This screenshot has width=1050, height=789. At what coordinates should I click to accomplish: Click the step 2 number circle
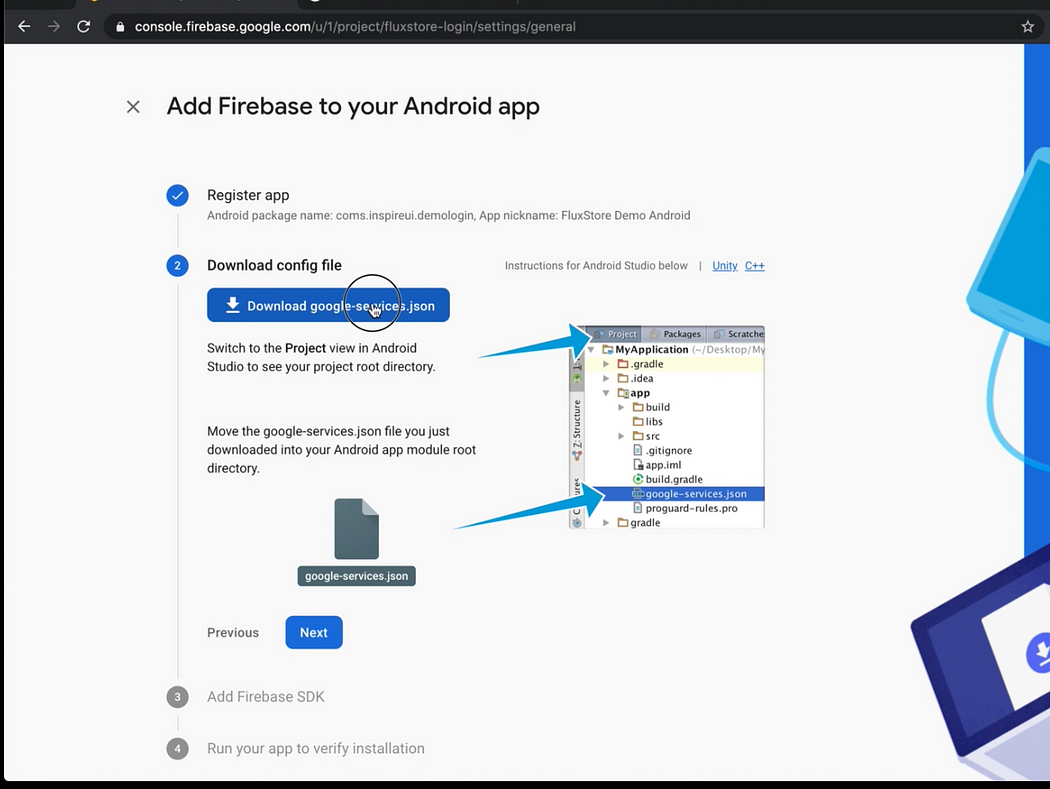(177, 266)
